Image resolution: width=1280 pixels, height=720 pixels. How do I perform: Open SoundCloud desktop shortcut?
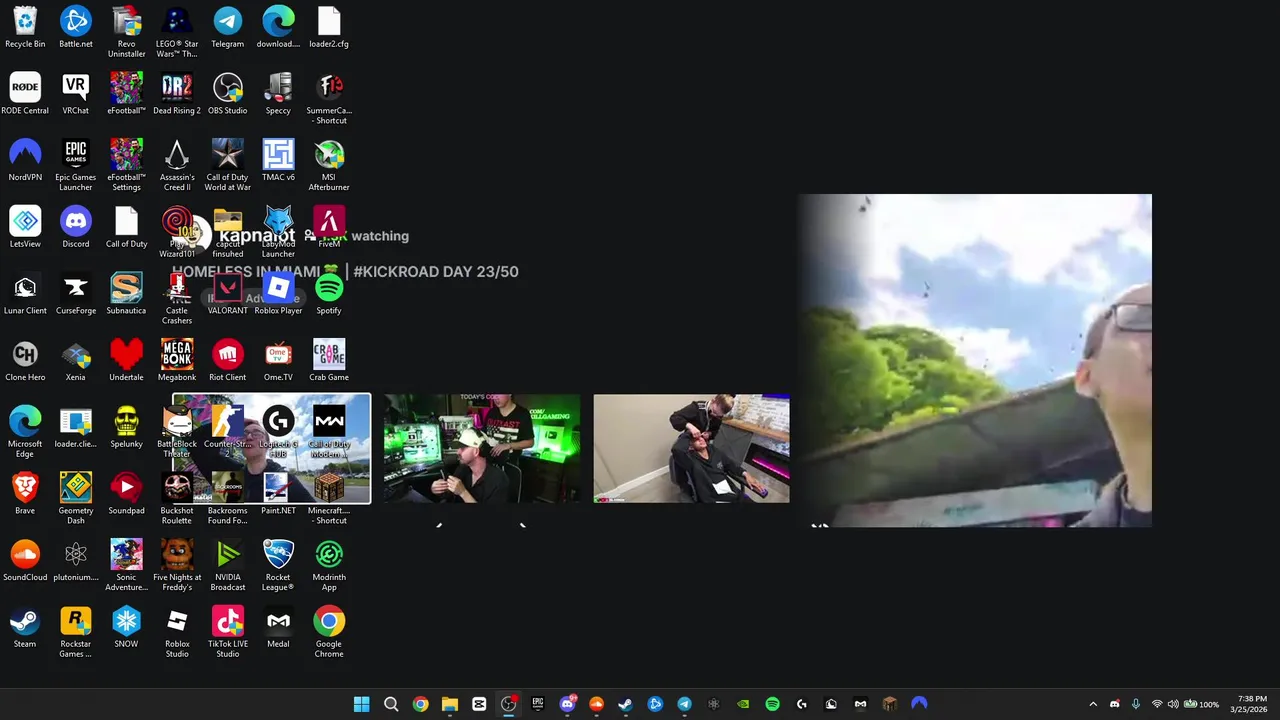25,561
